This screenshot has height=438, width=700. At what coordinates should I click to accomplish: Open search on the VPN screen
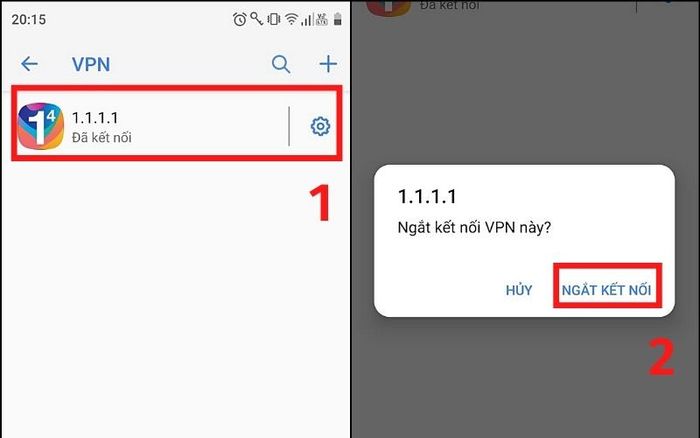click(x=281, y=64)
